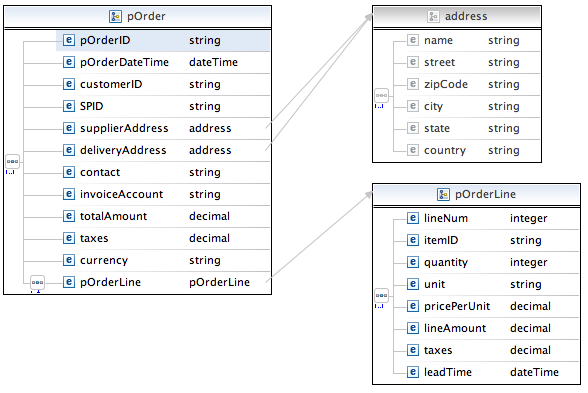This screenshot has height=393, width=588.
Task: Click the sequence compositor in pOrderLine box
Action: pos(381,296)
